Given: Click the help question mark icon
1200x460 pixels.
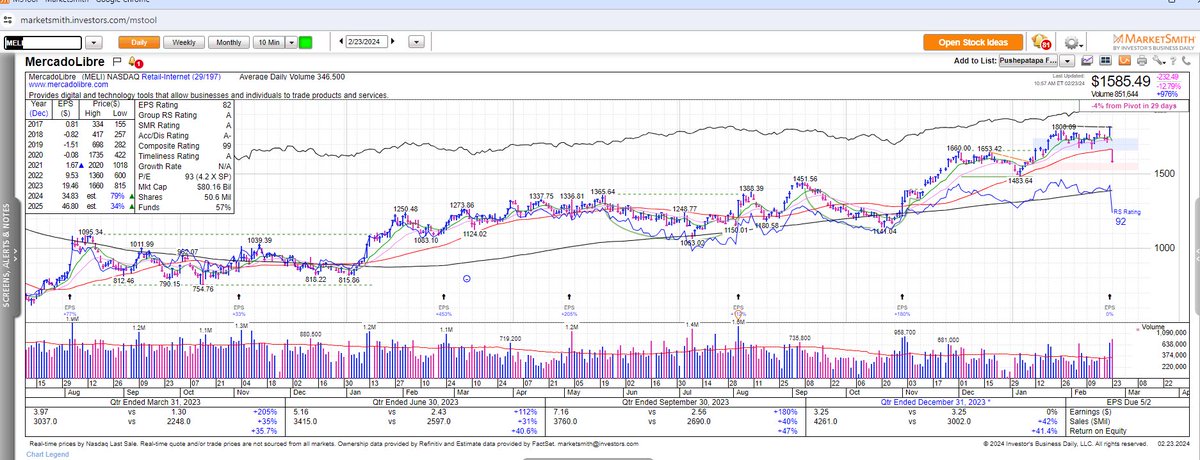Looking at the screenshot, I should coord(1173,62).
